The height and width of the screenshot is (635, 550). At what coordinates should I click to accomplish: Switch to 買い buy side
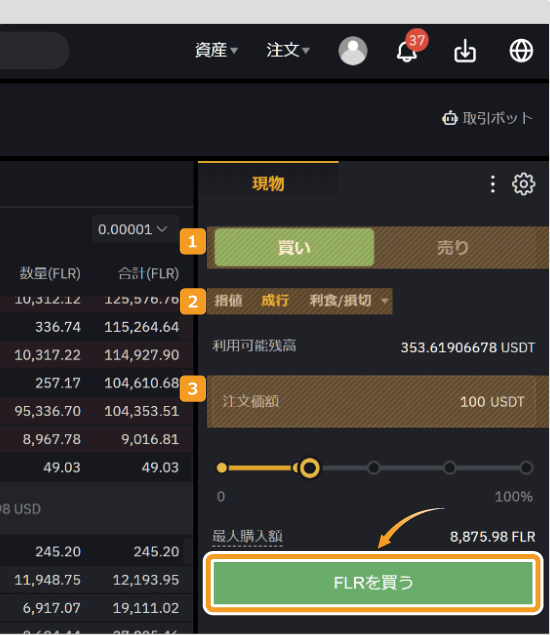pos(294,247)
